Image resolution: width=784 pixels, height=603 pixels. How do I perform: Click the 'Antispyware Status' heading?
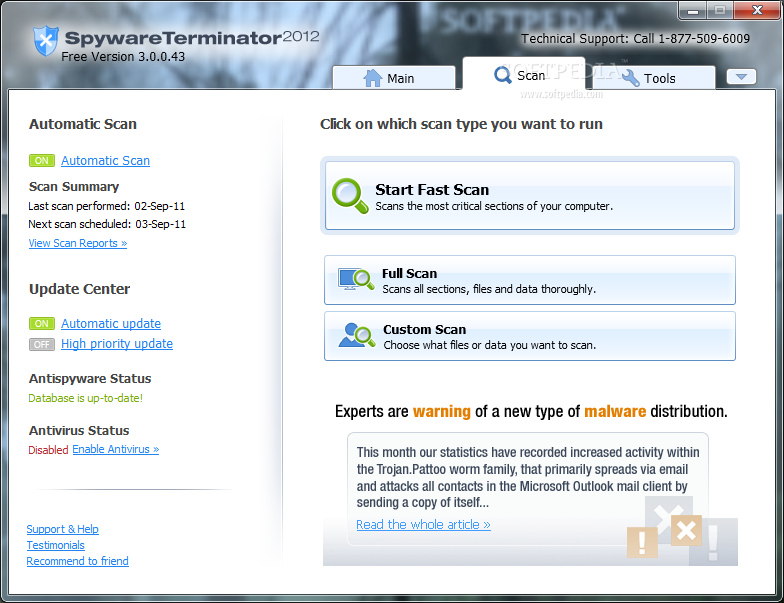pos(90,378)
